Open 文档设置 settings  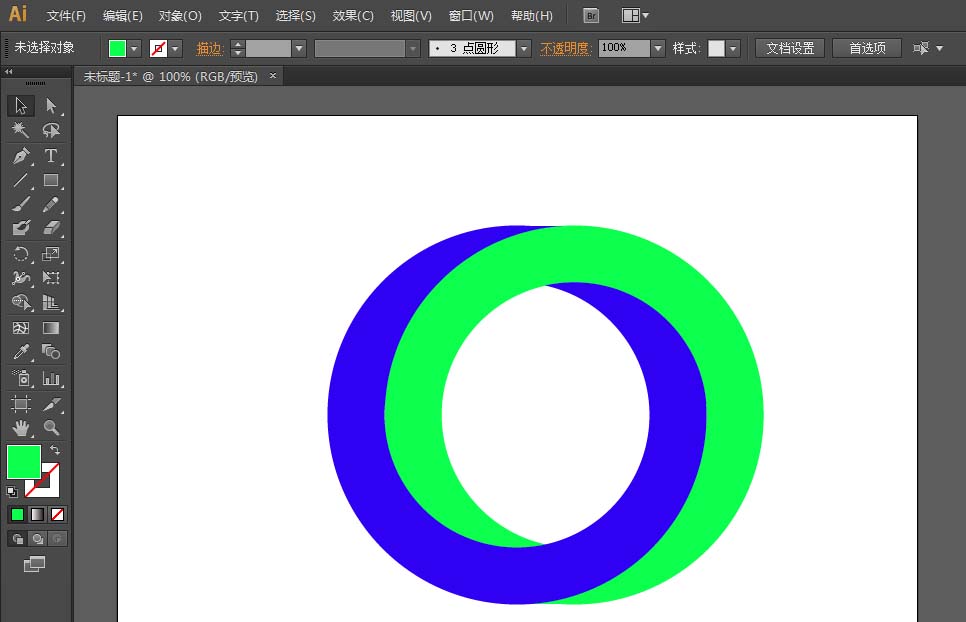pyautogui.click(x=789, y=47)
